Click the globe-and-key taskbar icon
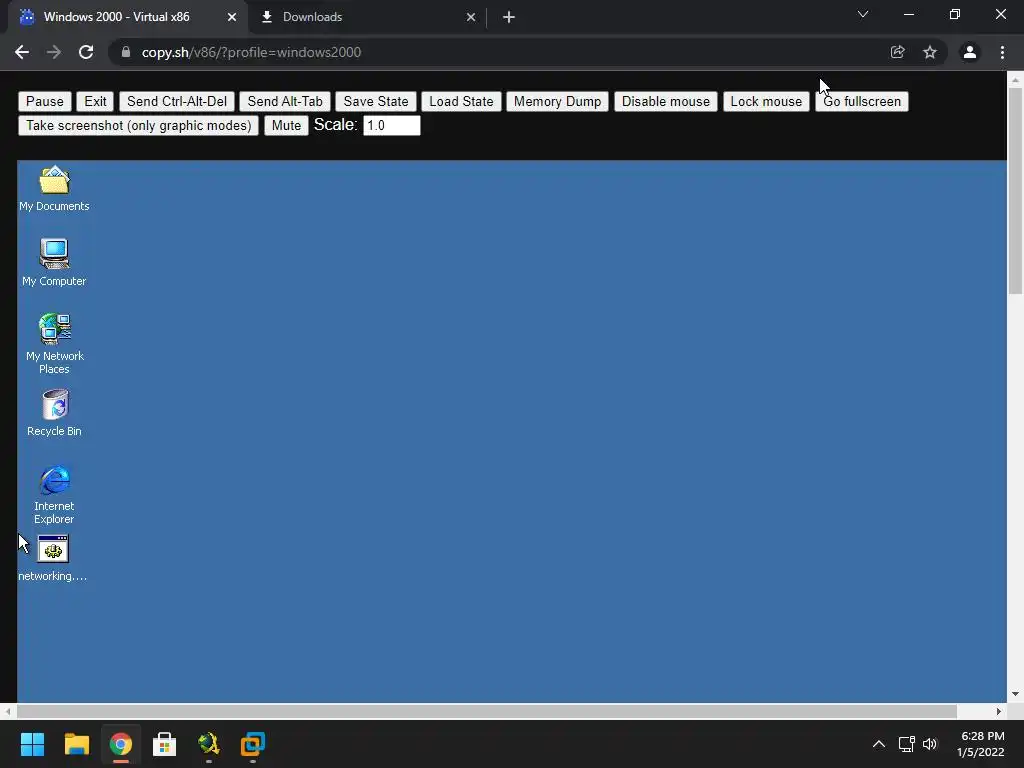The image size is (1024, 768). tap(209, 744)
